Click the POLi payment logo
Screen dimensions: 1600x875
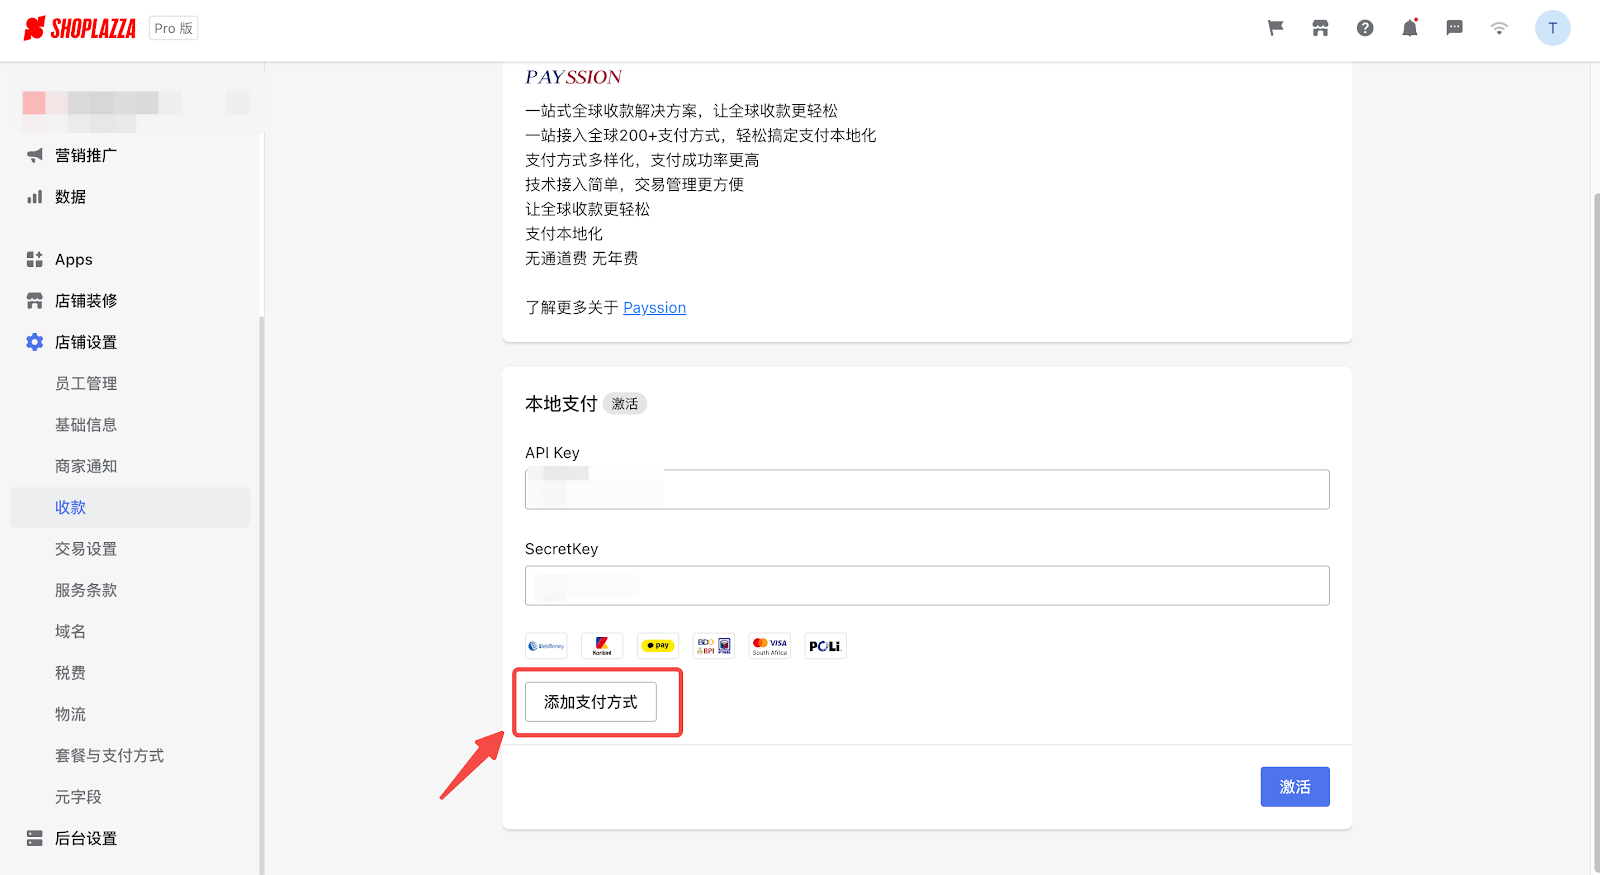[x=826, y=646]
